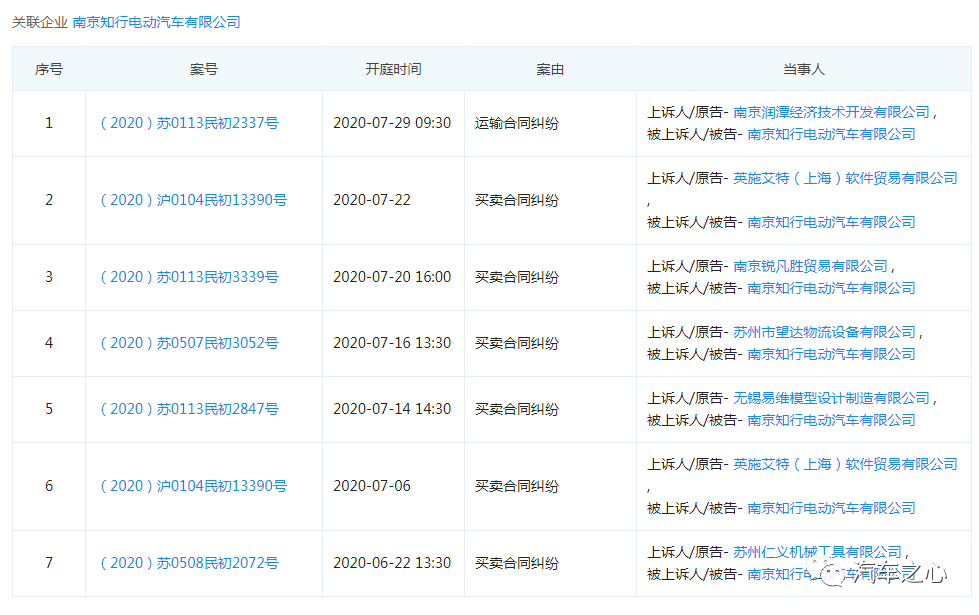Click 买卖合同纠纷 in row 6

517,486
